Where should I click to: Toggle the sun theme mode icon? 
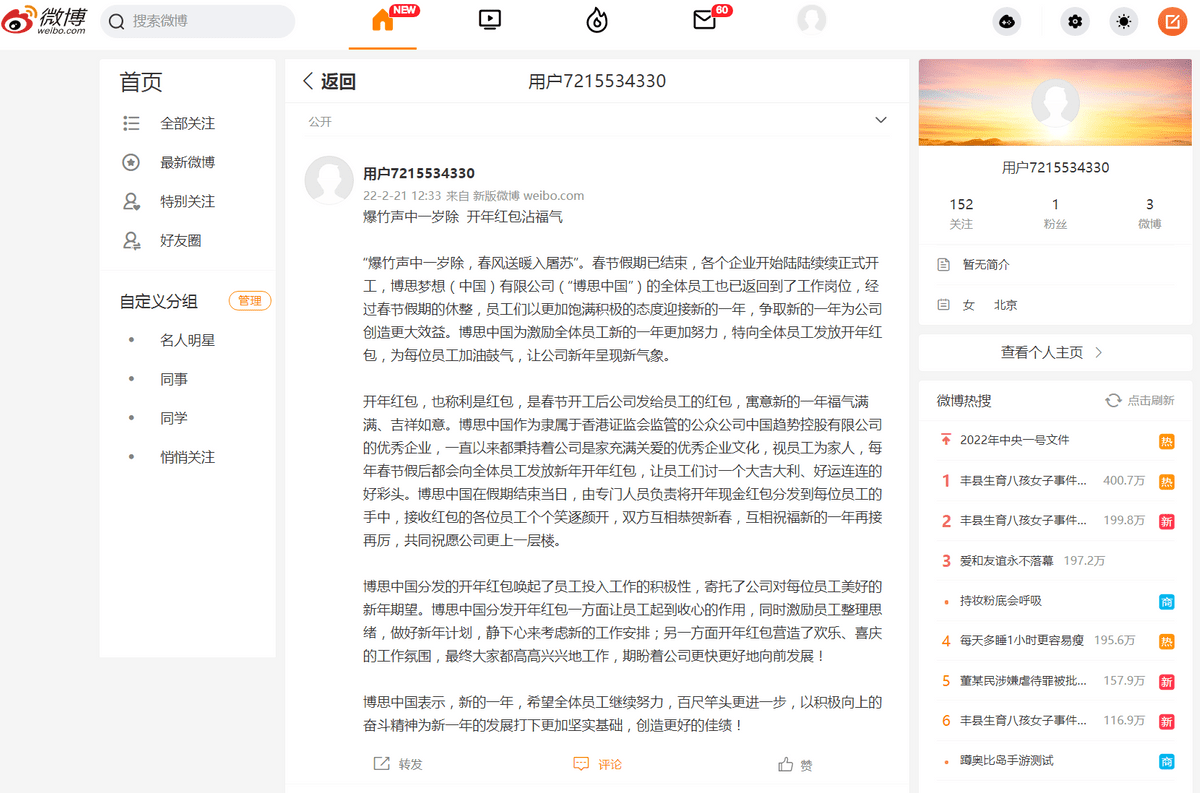click(1124, 22)
